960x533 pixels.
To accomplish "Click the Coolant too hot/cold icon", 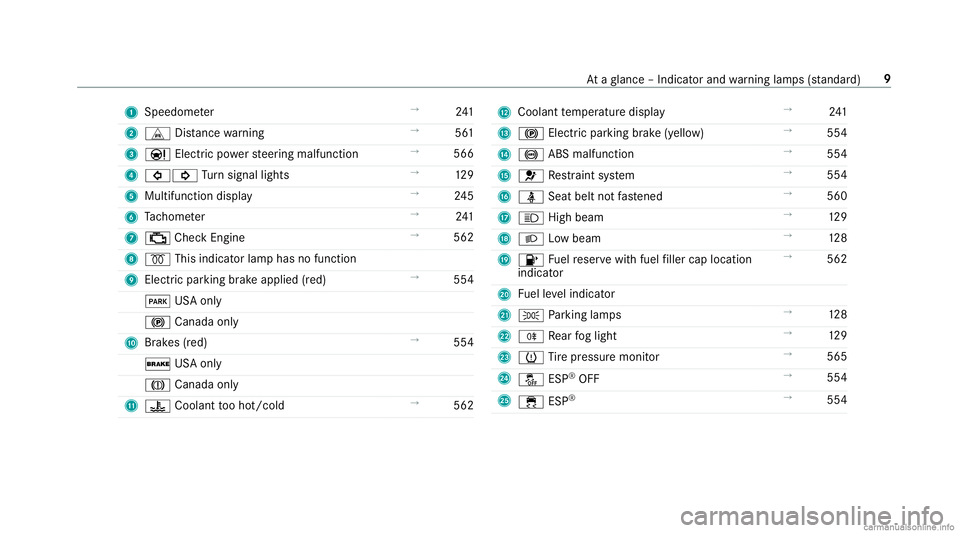I will click(157, 406).
